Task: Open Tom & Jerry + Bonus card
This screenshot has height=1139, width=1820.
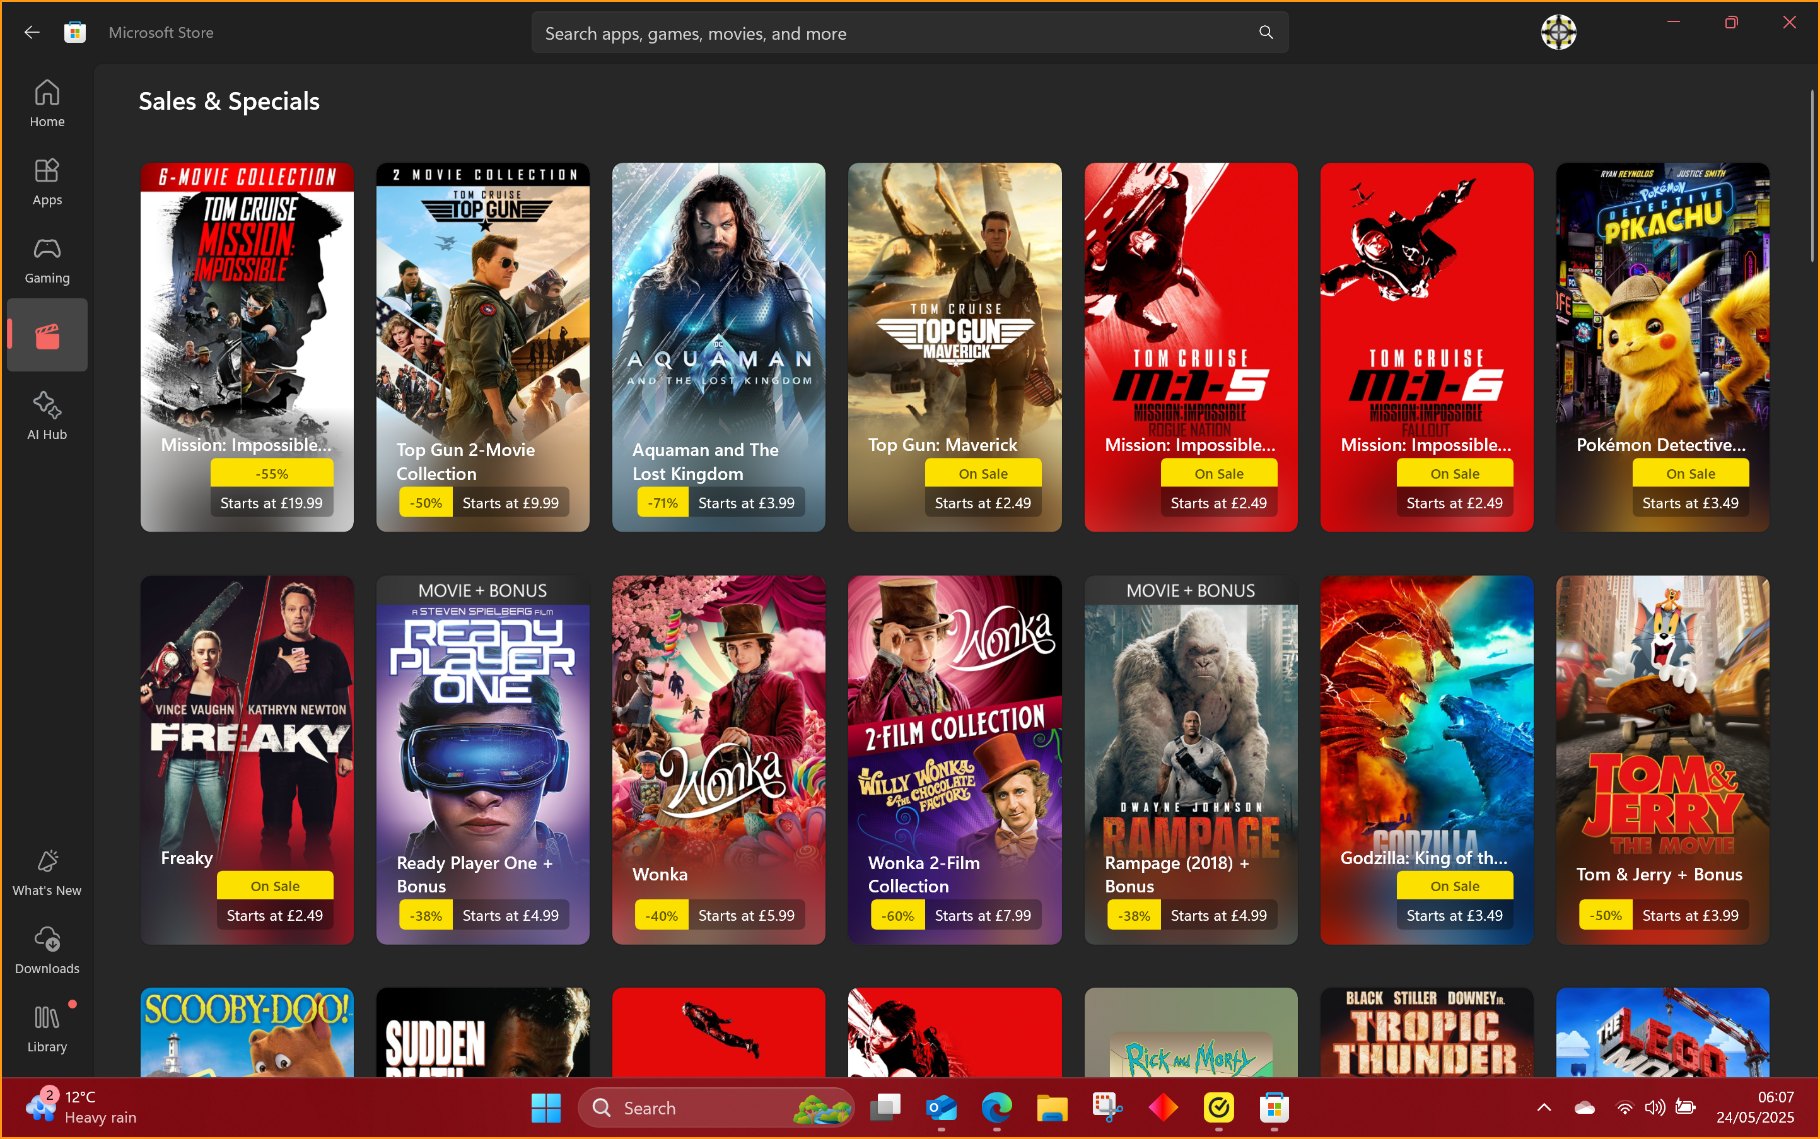Action: click(1663, 760)
